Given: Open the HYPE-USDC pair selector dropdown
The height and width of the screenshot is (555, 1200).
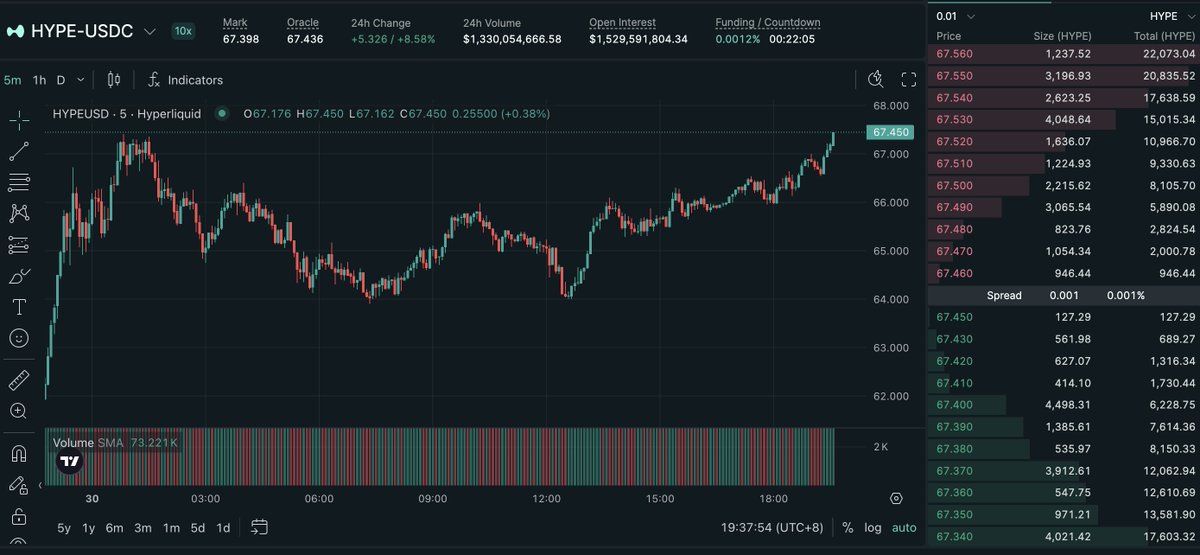Looking at the screenshot, I should tap(150, 31).
